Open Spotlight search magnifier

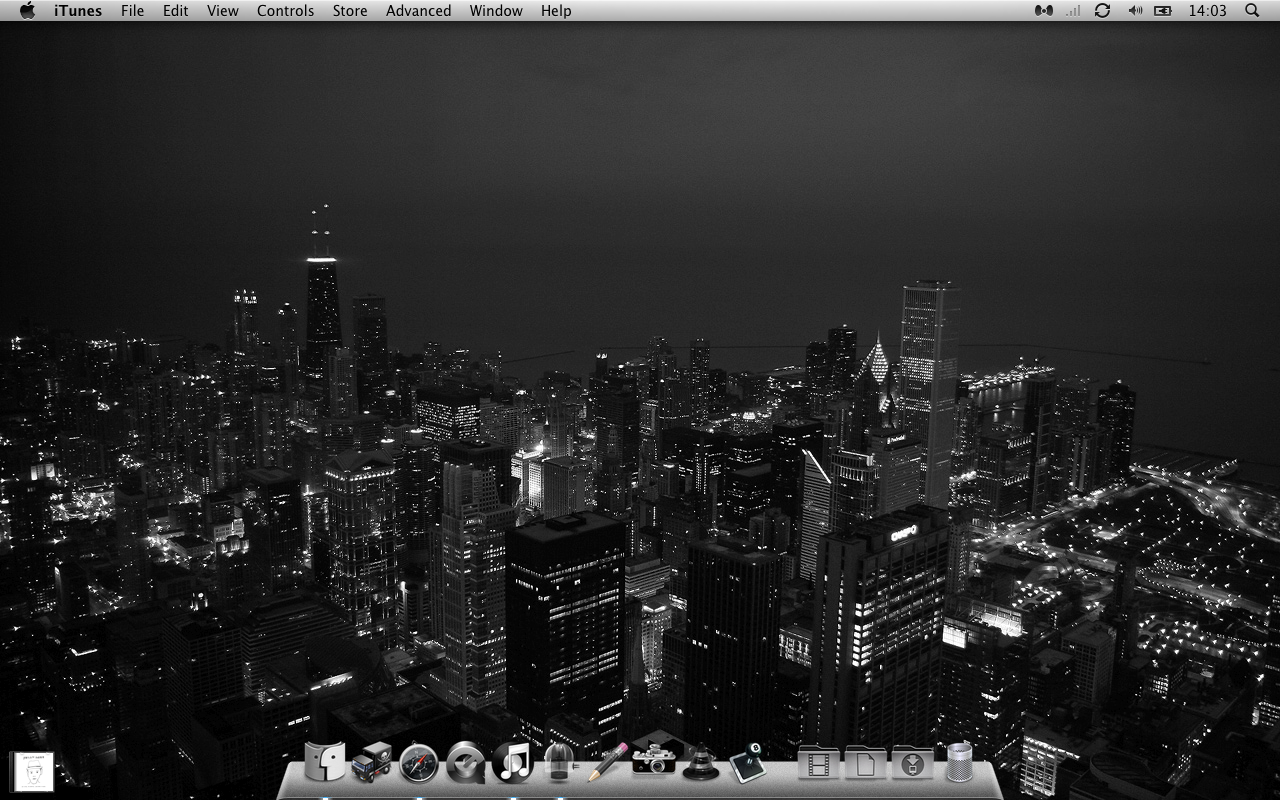tap(1252, 11)
